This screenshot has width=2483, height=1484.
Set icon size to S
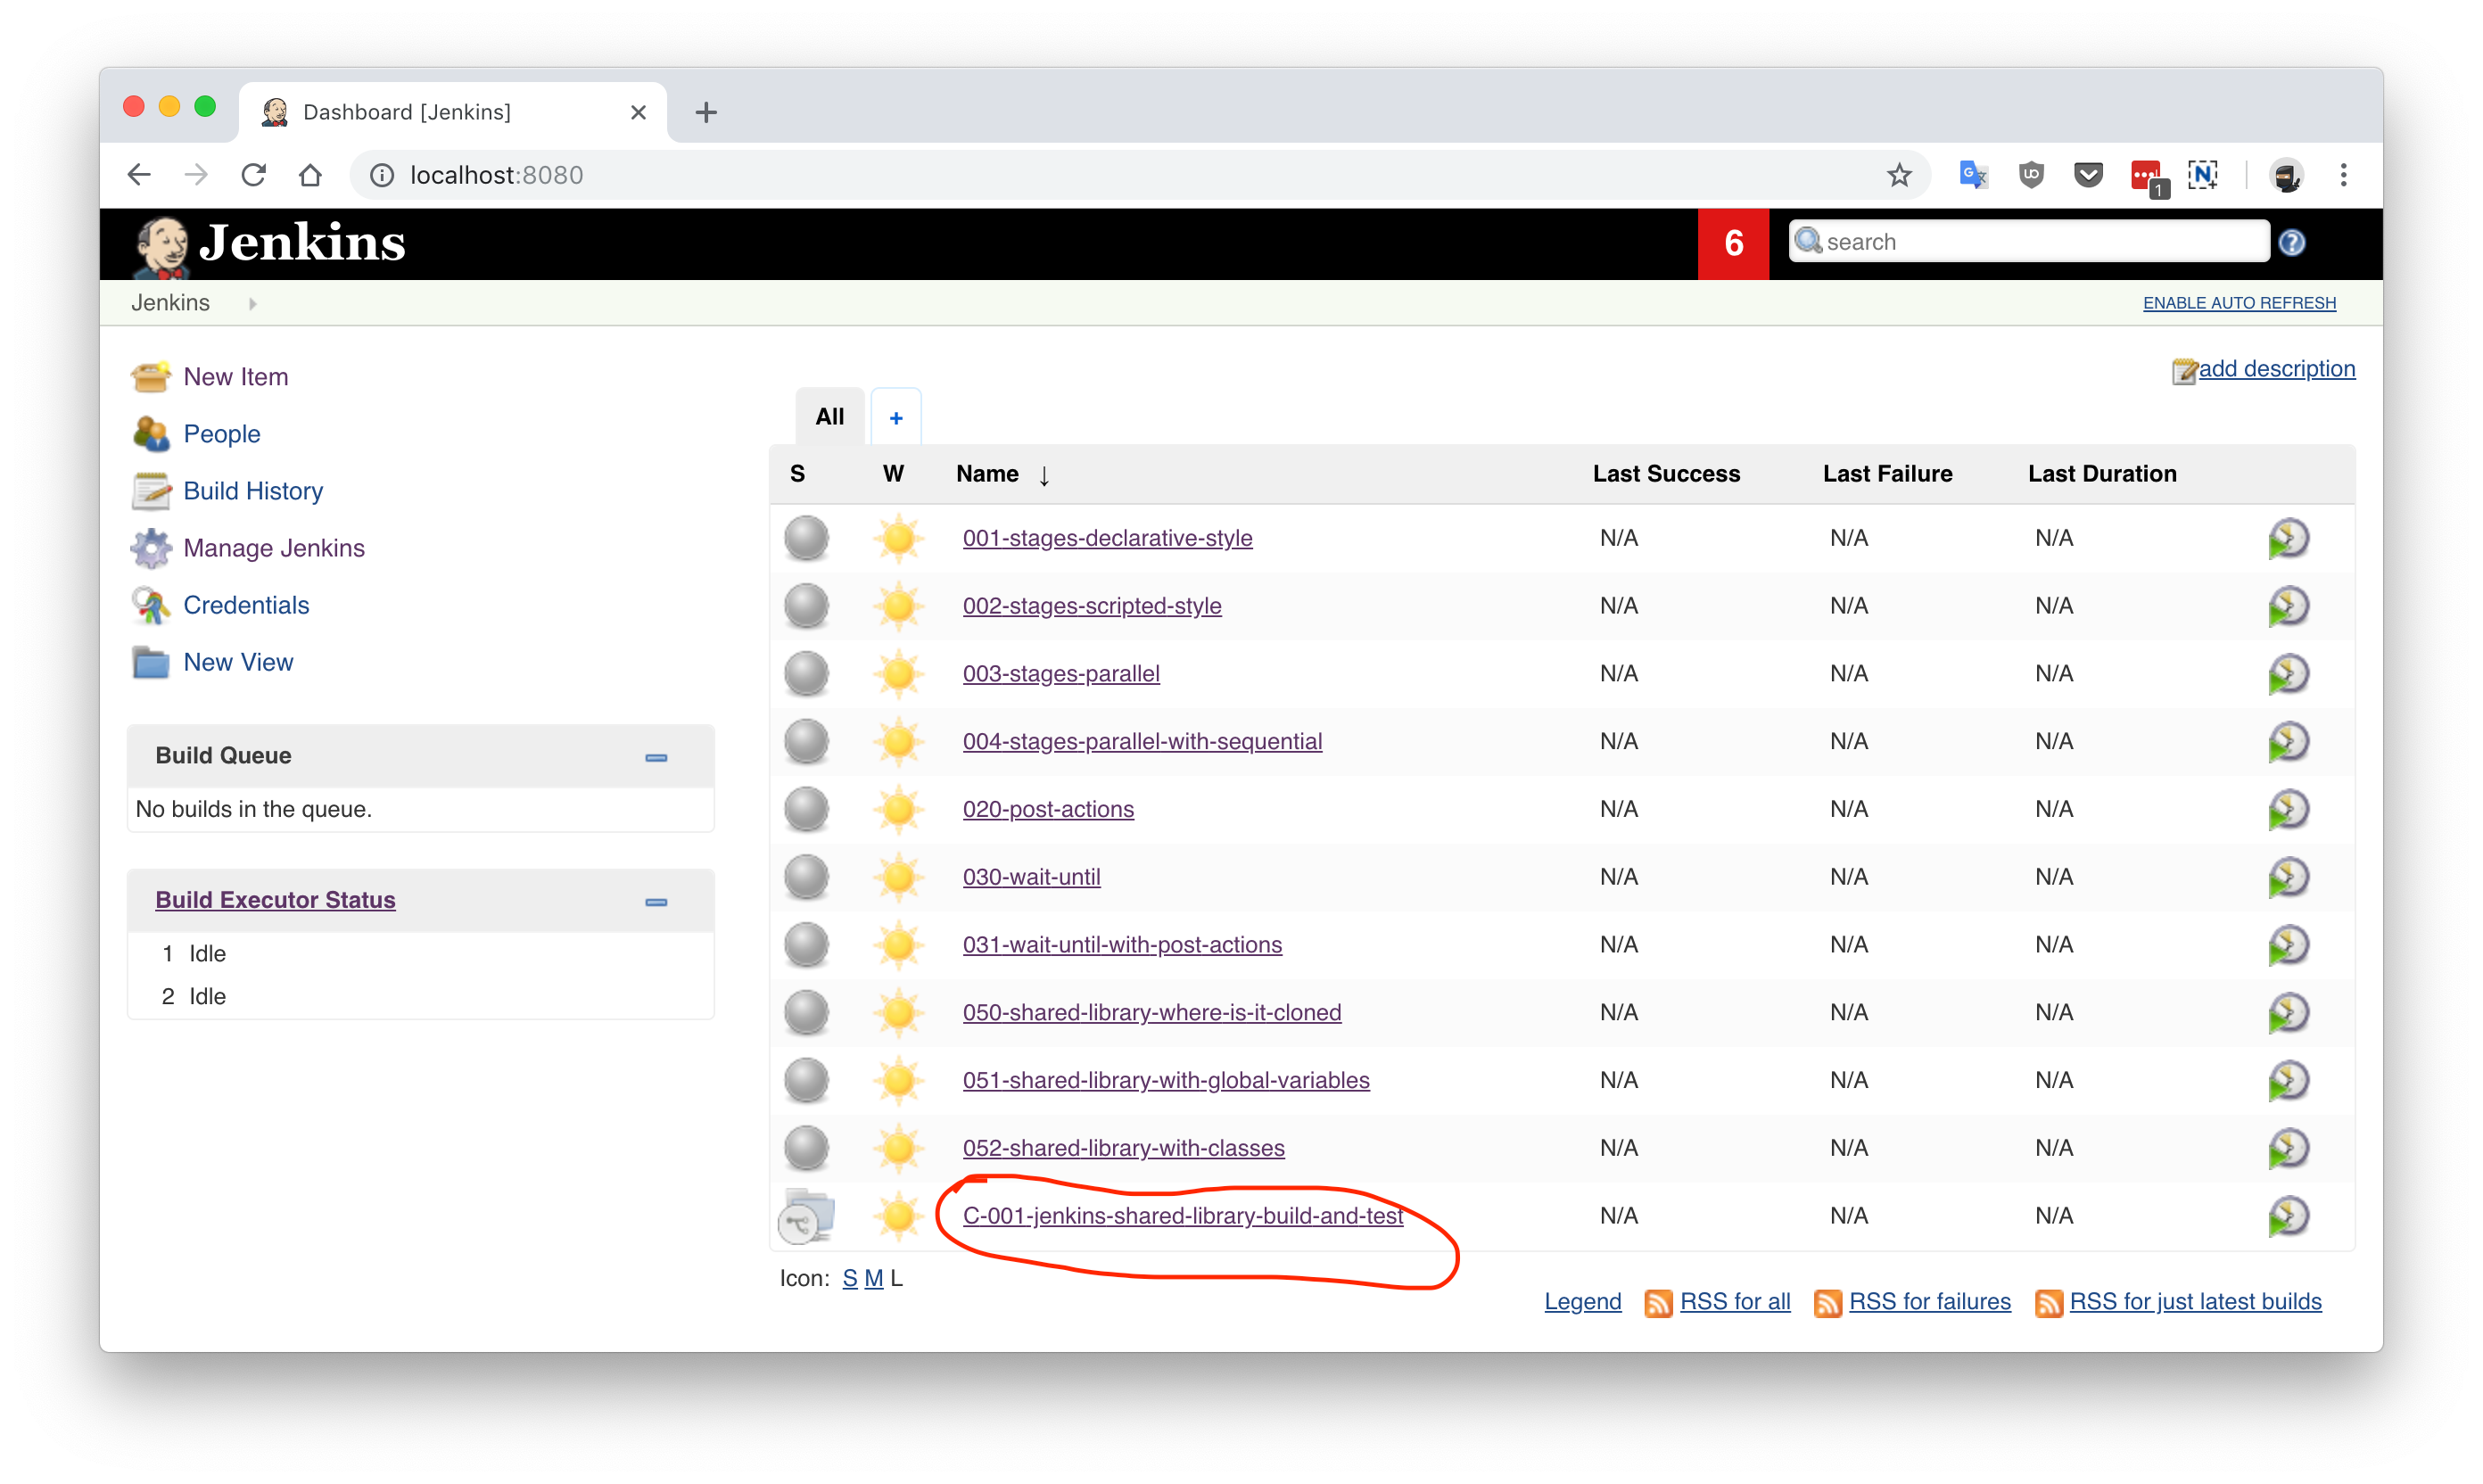[x=849, y=1279]
